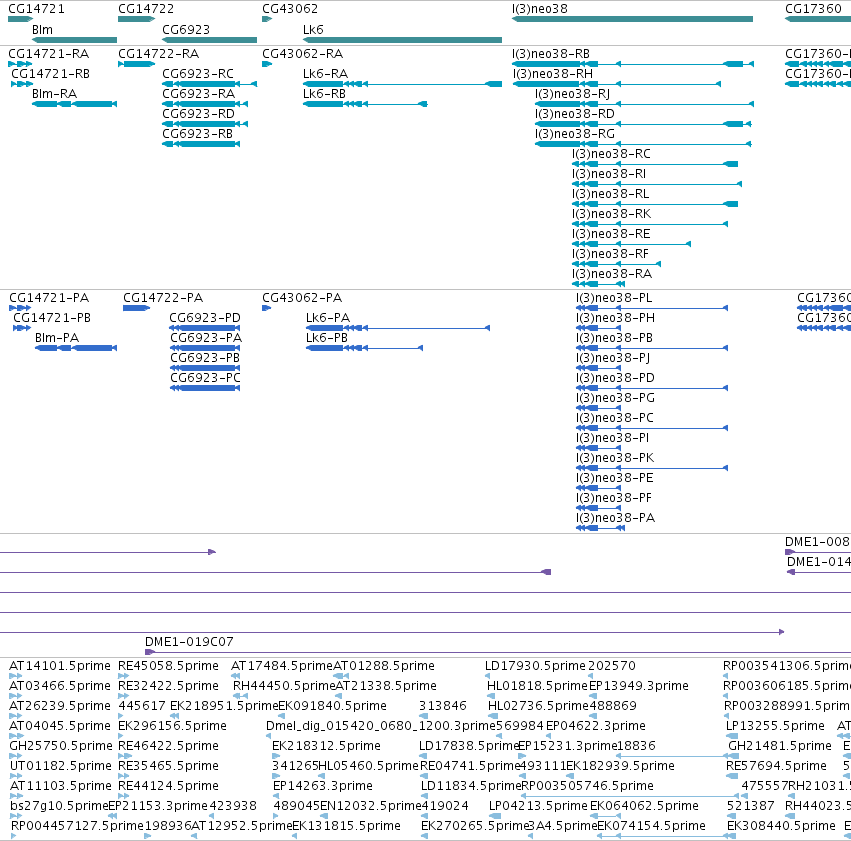The height and width of the screenshot is (841, 851).
Task: Open transcript Blm-RA
Action: tap(54, 94)
